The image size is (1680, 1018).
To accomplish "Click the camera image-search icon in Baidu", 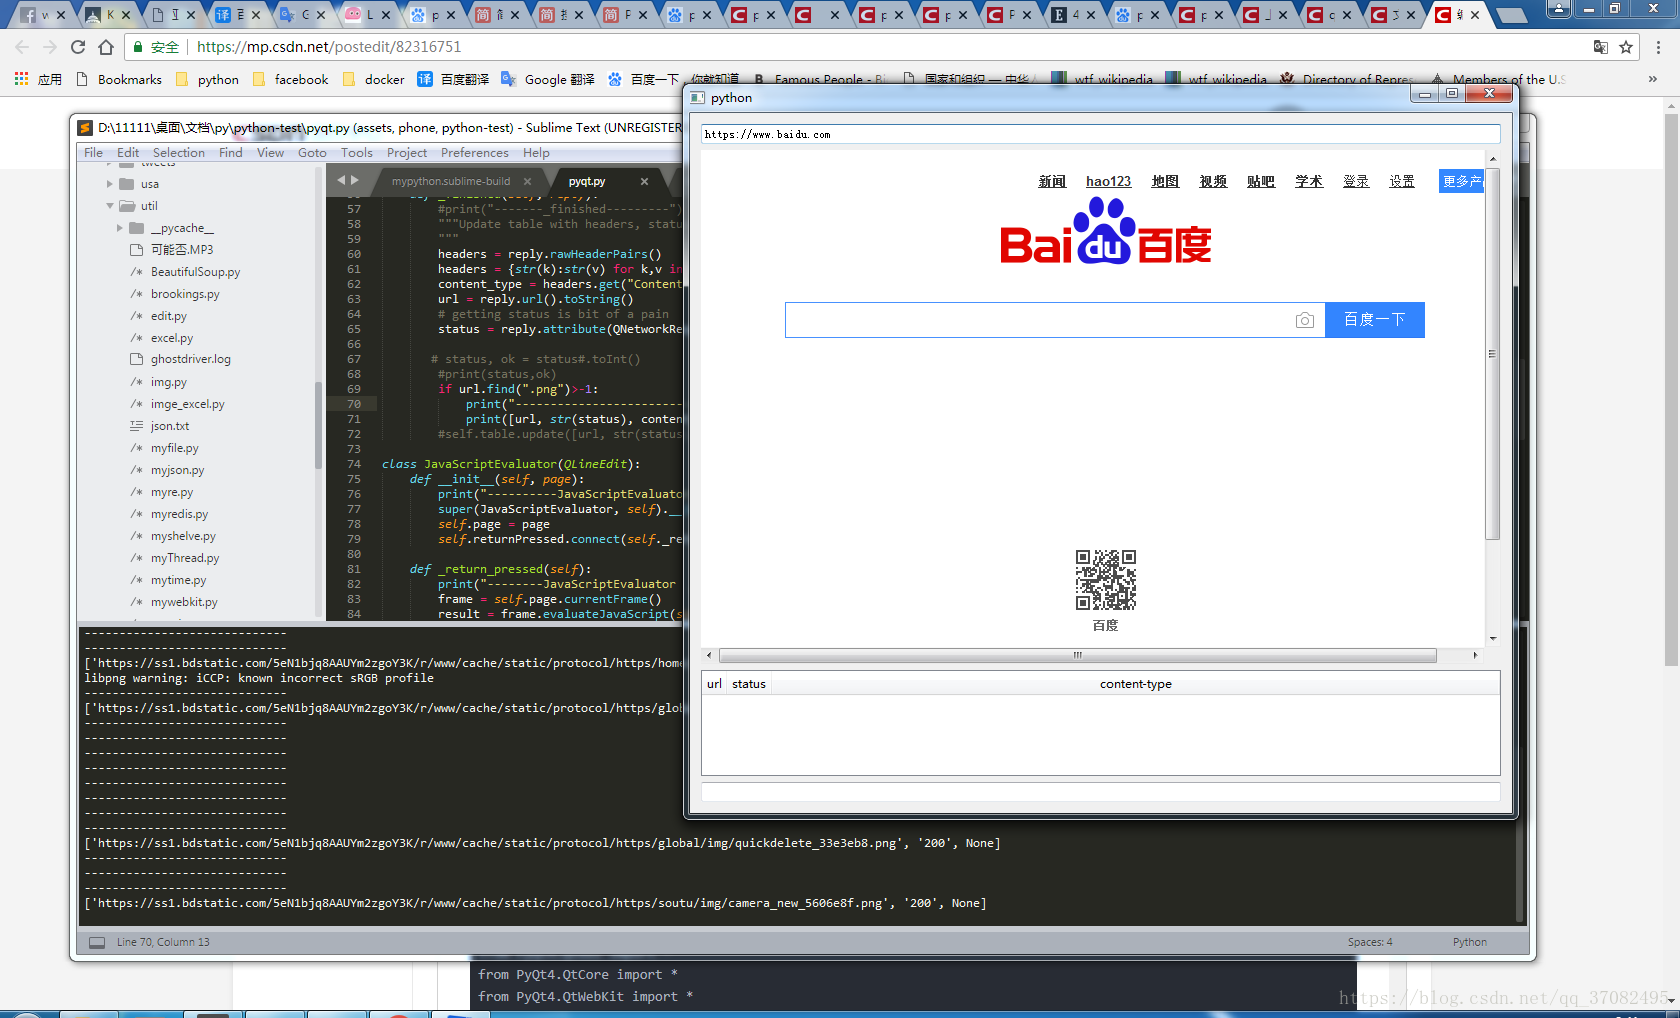I will pyautogui.click(x=1304, y=320).
